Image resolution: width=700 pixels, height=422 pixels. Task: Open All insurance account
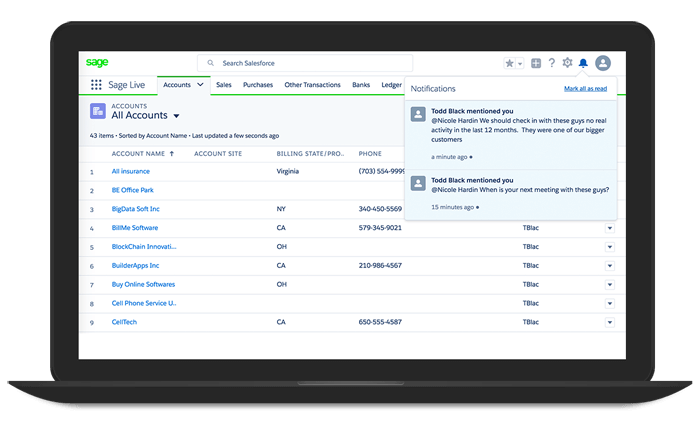[131, 171]
